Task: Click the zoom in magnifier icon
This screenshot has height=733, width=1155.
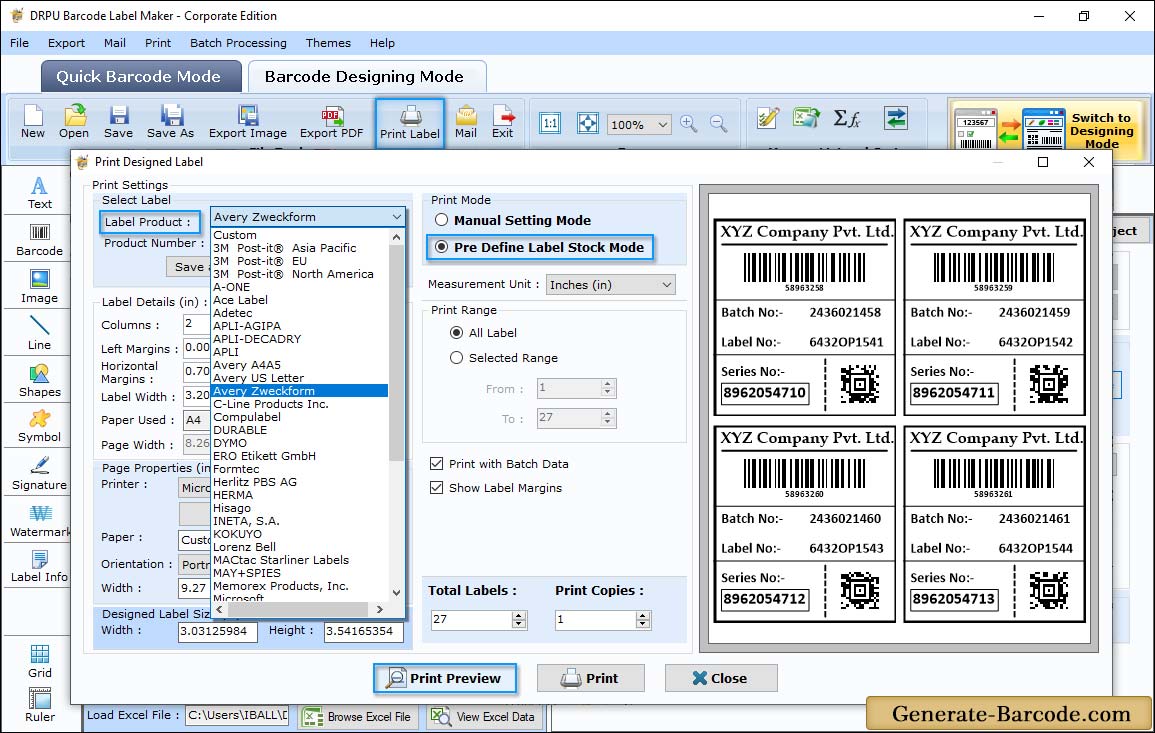Action: tap(689, 124)
